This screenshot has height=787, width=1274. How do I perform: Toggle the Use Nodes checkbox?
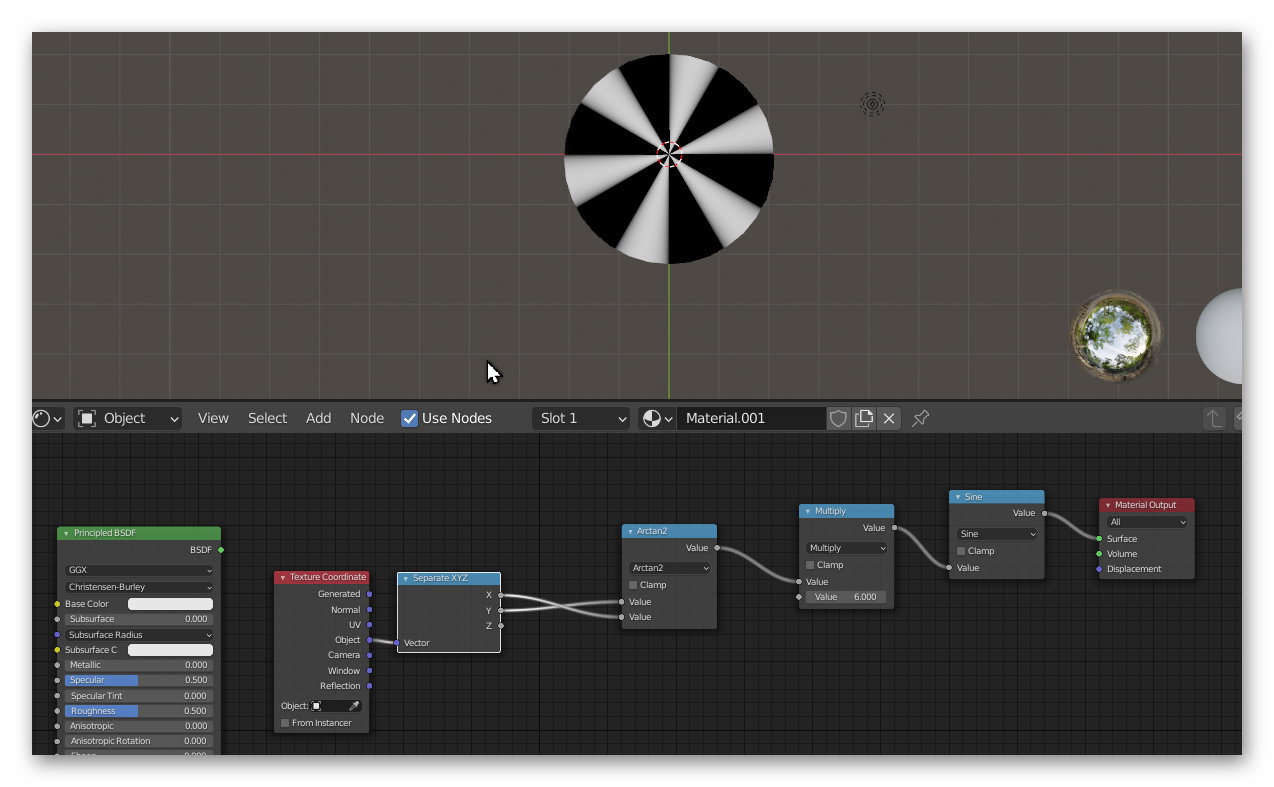coord(409,418)
